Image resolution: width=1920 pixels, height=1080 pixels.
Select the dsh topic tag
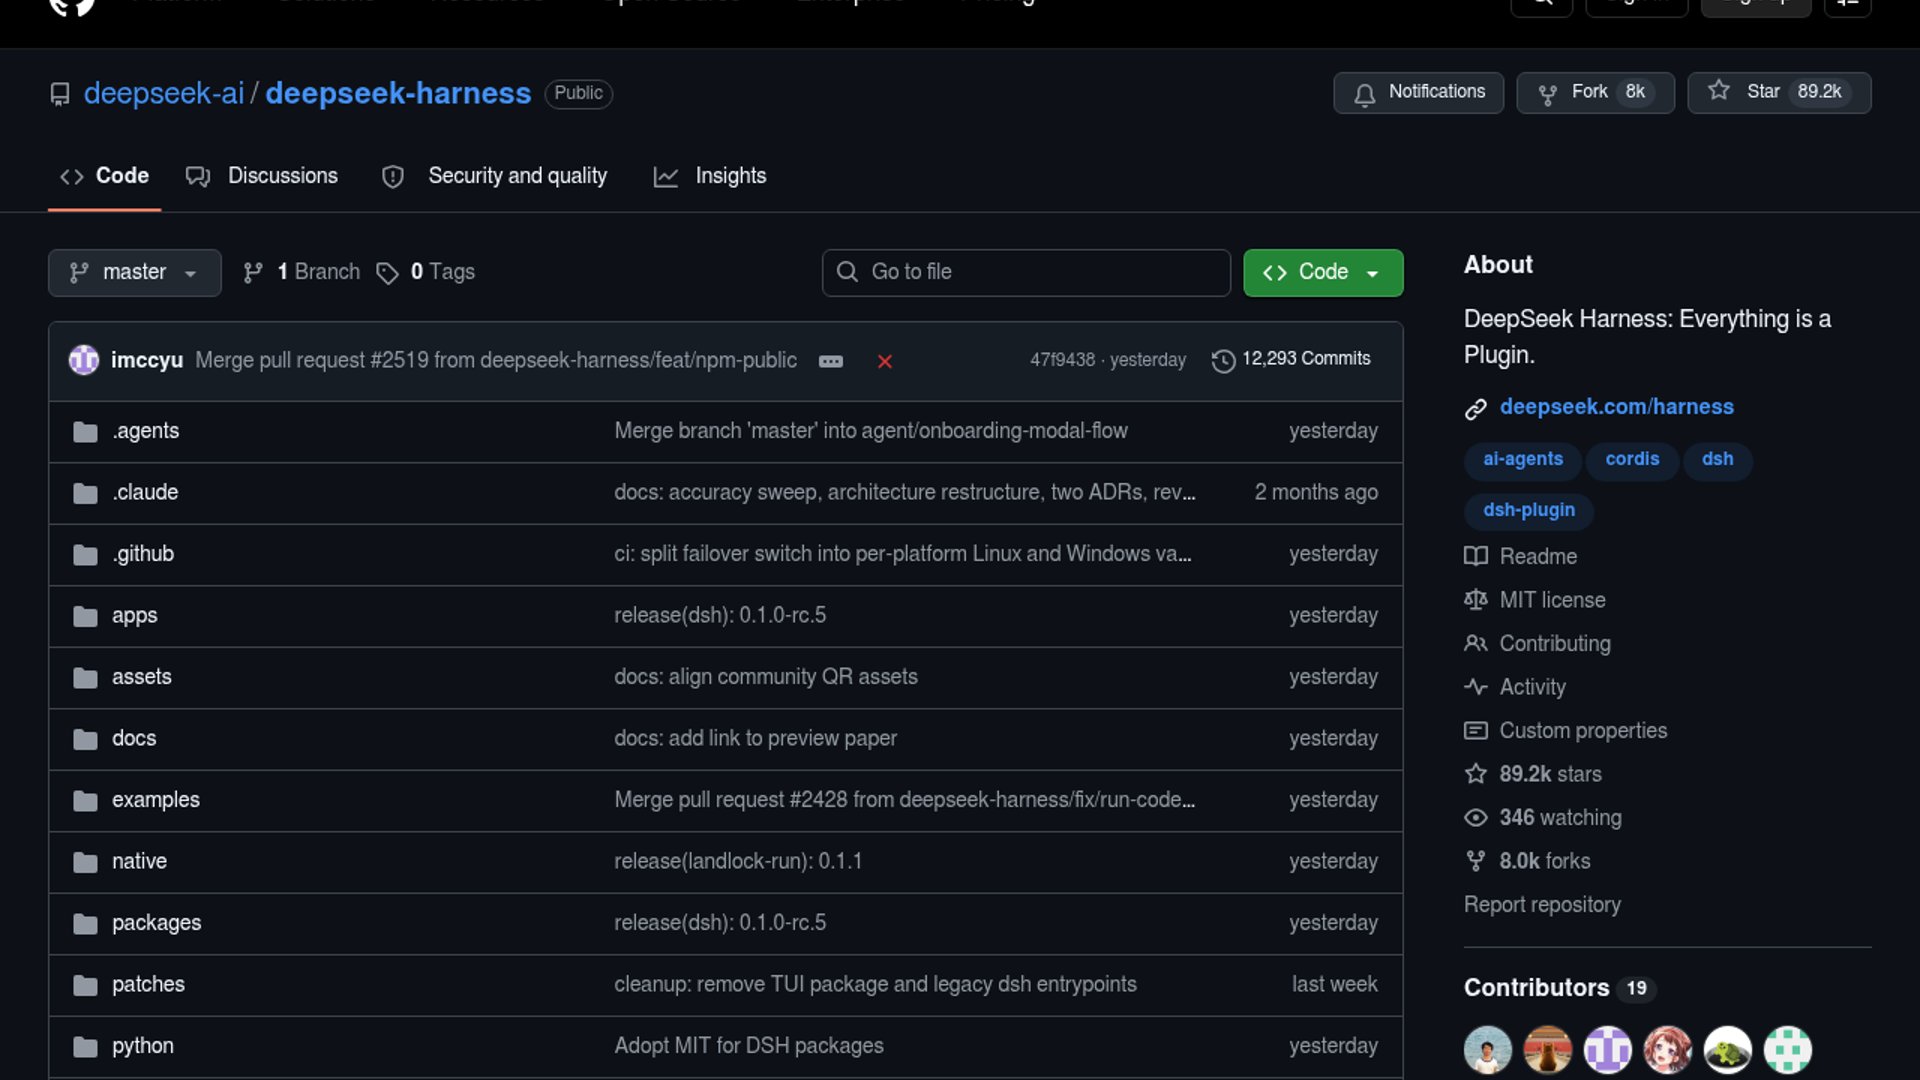point(1717,459)
